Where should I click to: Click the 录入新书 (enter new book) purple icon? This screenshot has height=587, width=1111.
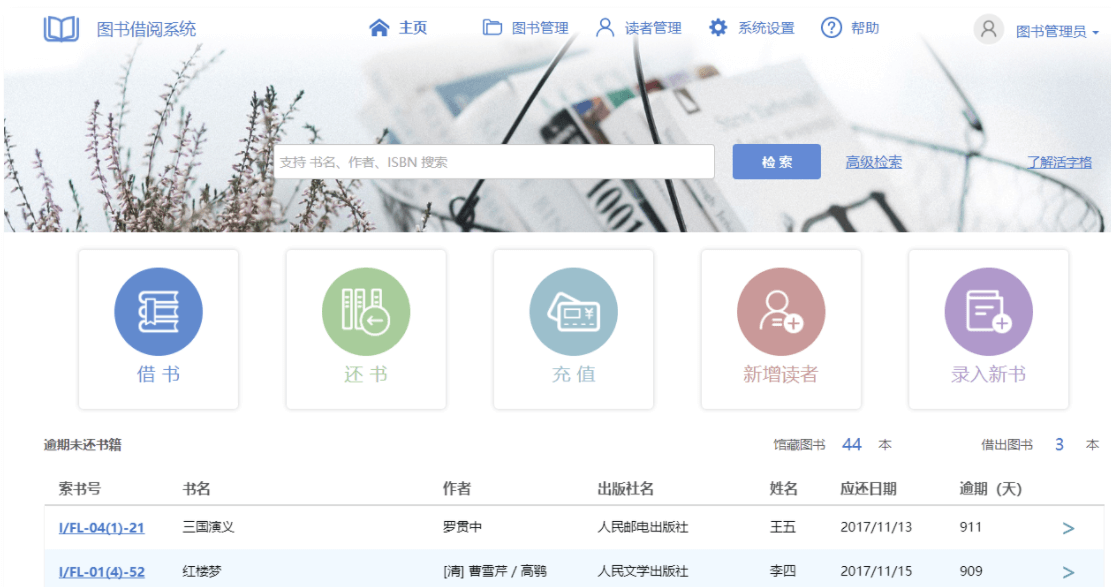[988, 312]
